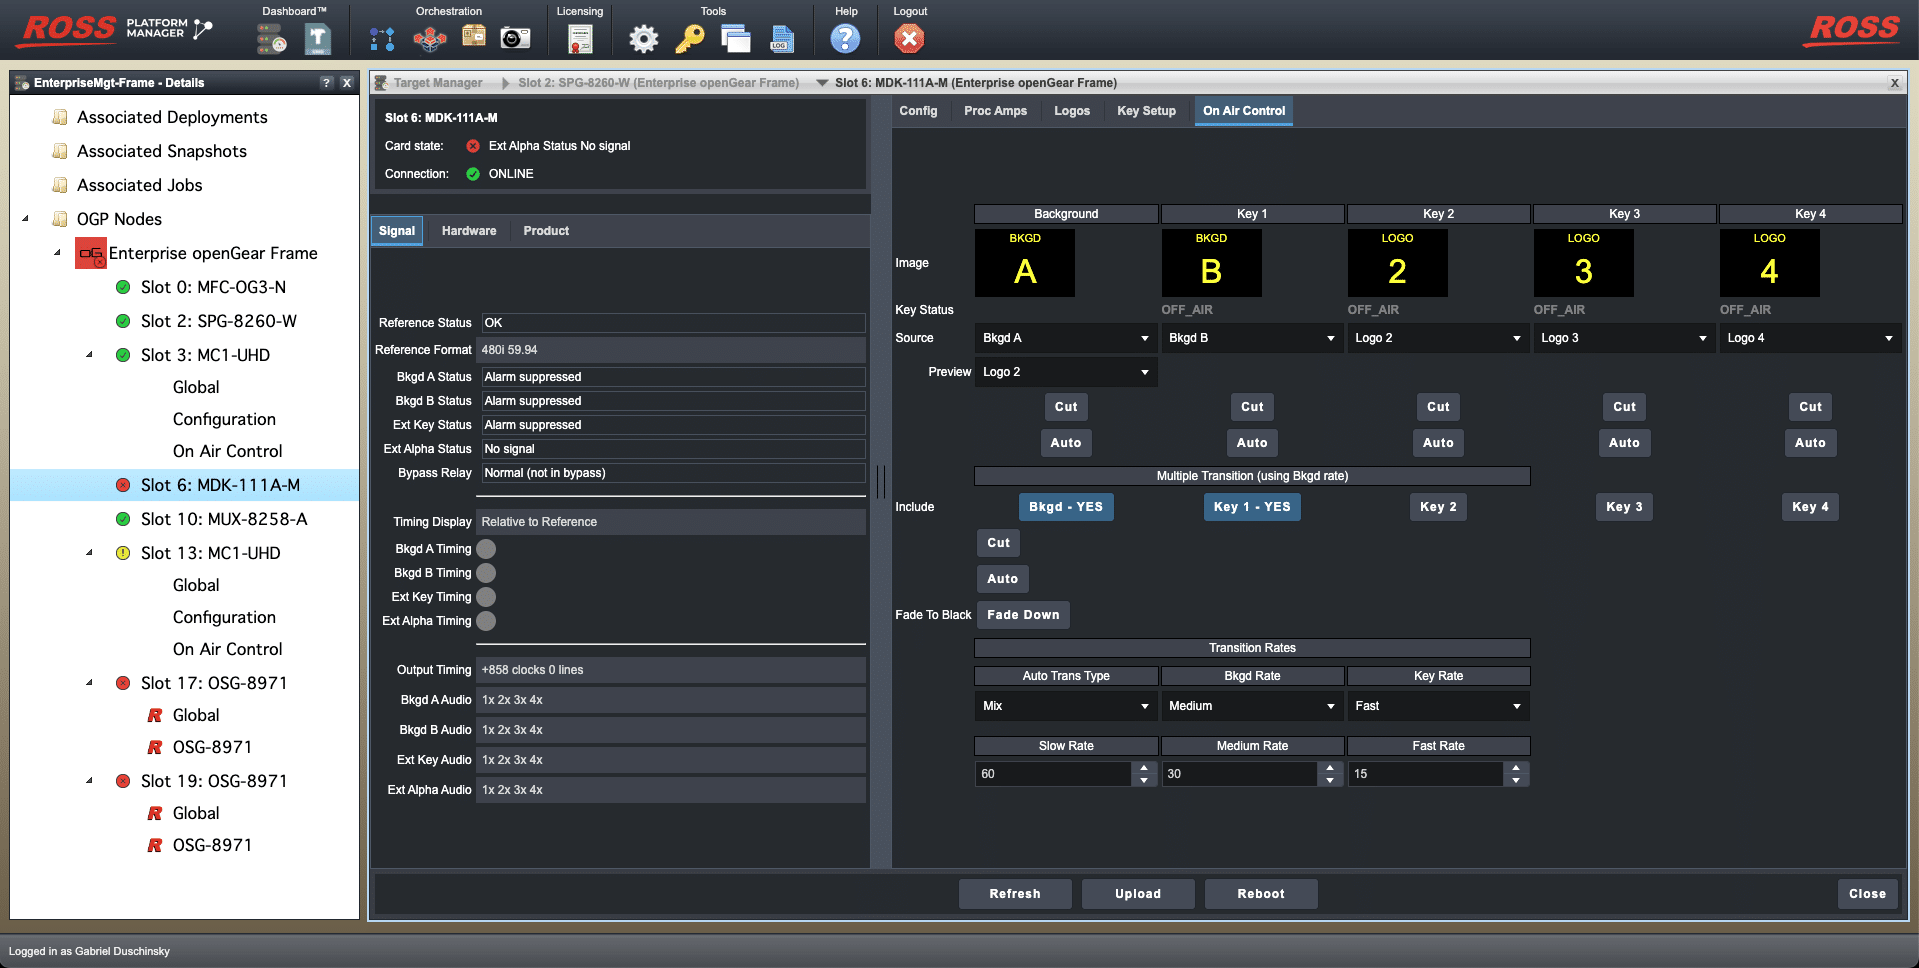Image resolution: width=1919 pixels, height=968 pixels.
Task: Click the LOGO 3 image thumbnail
Action: (x=1583, y=263)
